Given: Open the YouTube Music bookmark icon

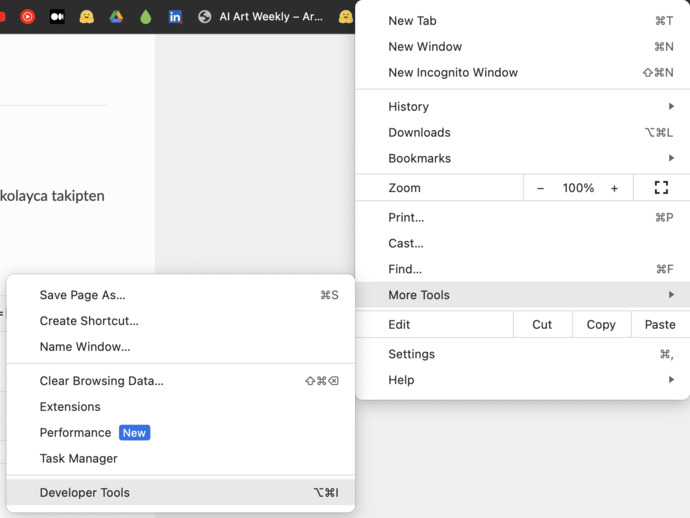Looking at the screenshot, I should point(27,17).
